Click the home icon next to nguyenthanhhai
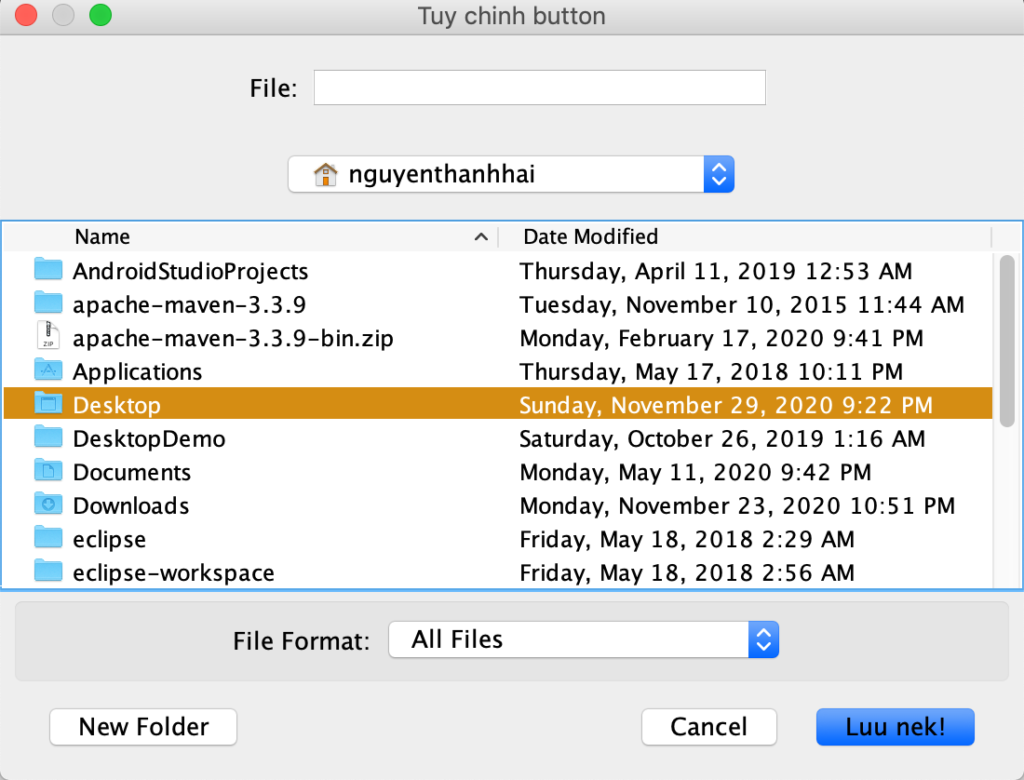 pyautogui.click(x=327, y=173)
